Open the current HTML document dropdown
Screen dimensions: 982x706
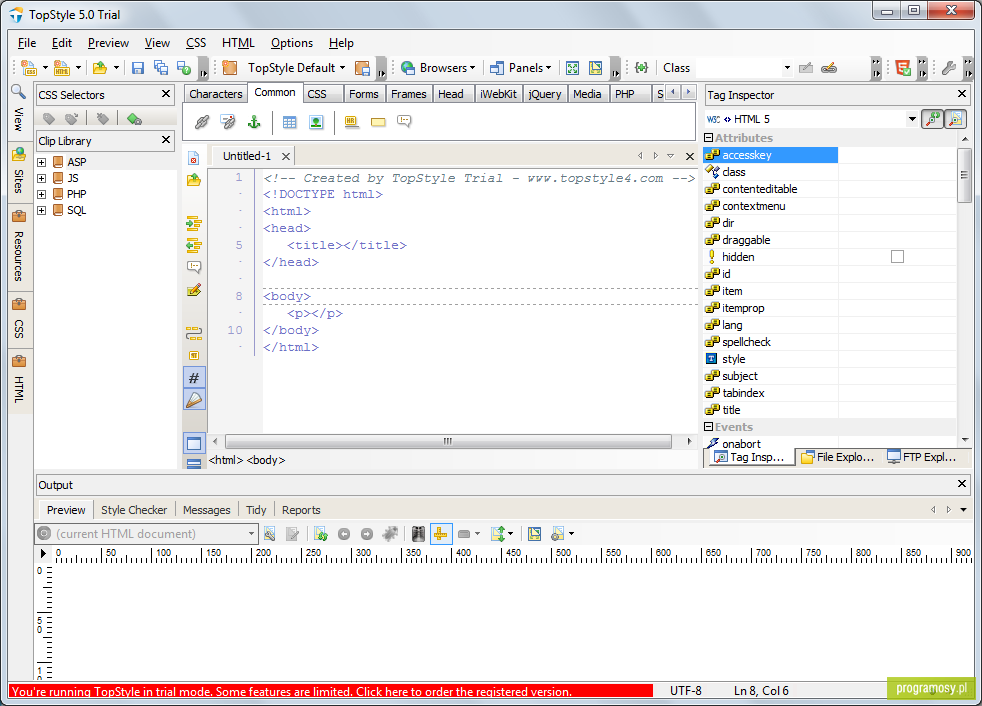tap(251, 534)
